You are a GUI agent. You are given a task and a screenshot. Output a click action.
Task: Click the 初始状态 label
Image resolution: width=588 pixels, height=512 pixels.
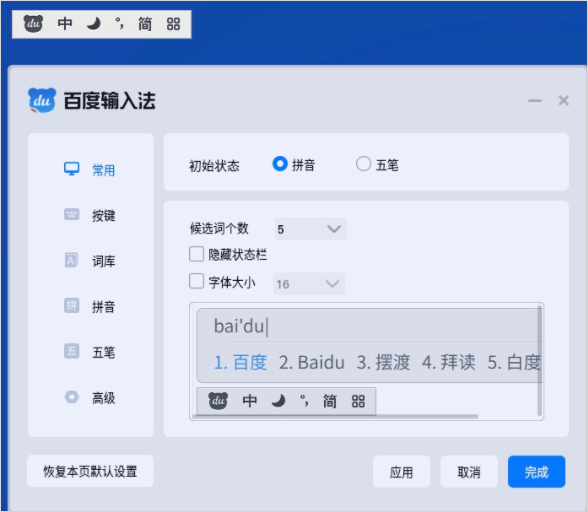pos(214,165)
